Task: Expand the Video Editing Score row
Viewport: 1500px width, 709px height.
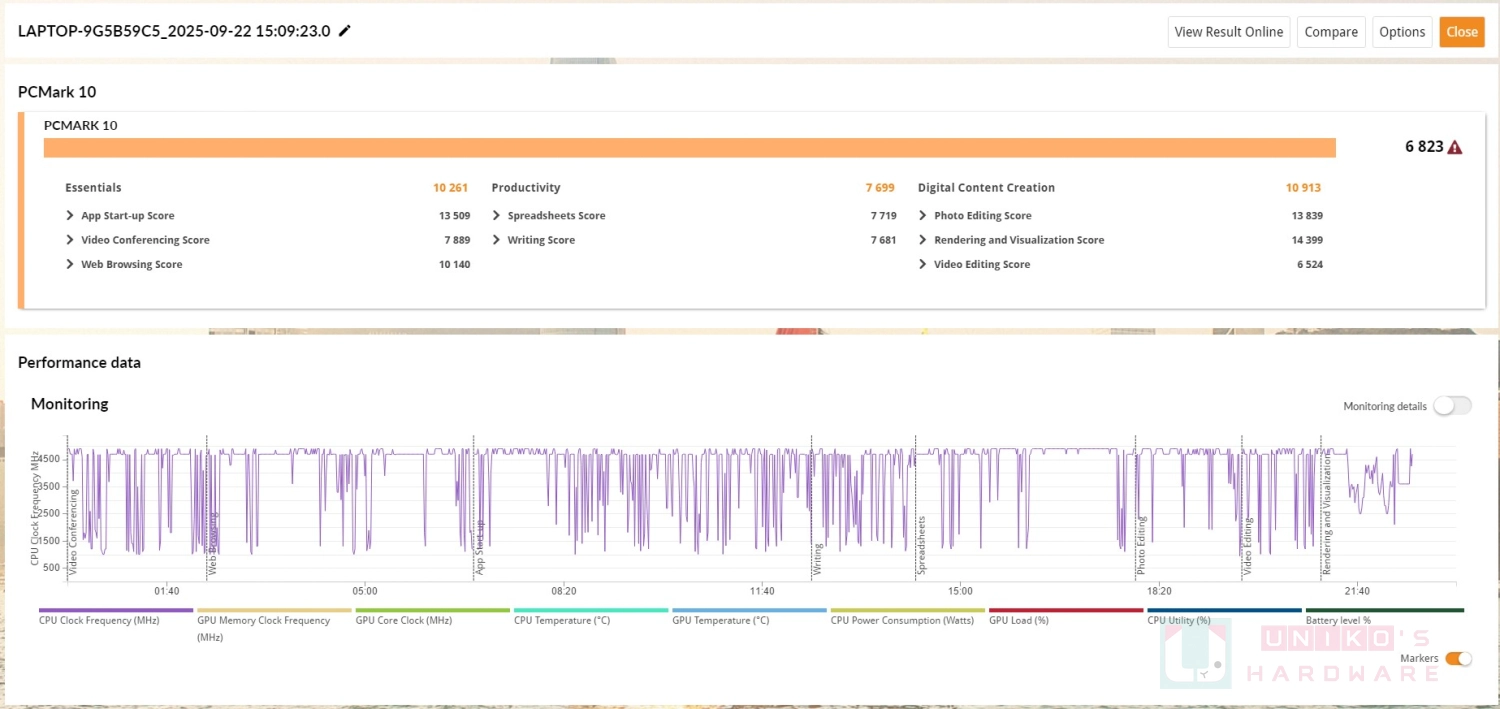Action: click(x=923, y=265)
